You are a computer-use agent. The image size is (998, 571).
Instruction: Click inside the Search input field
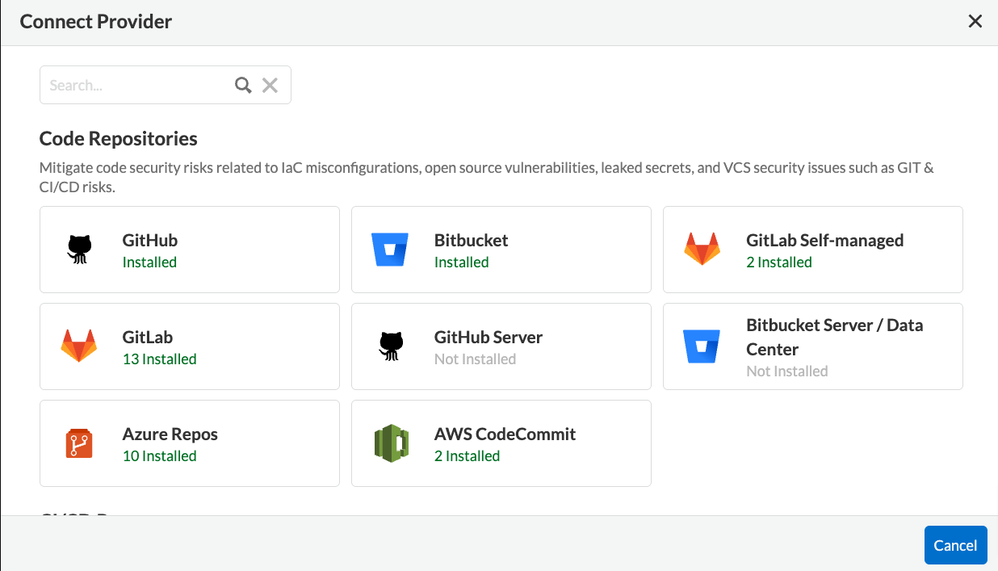pos(135,85)
